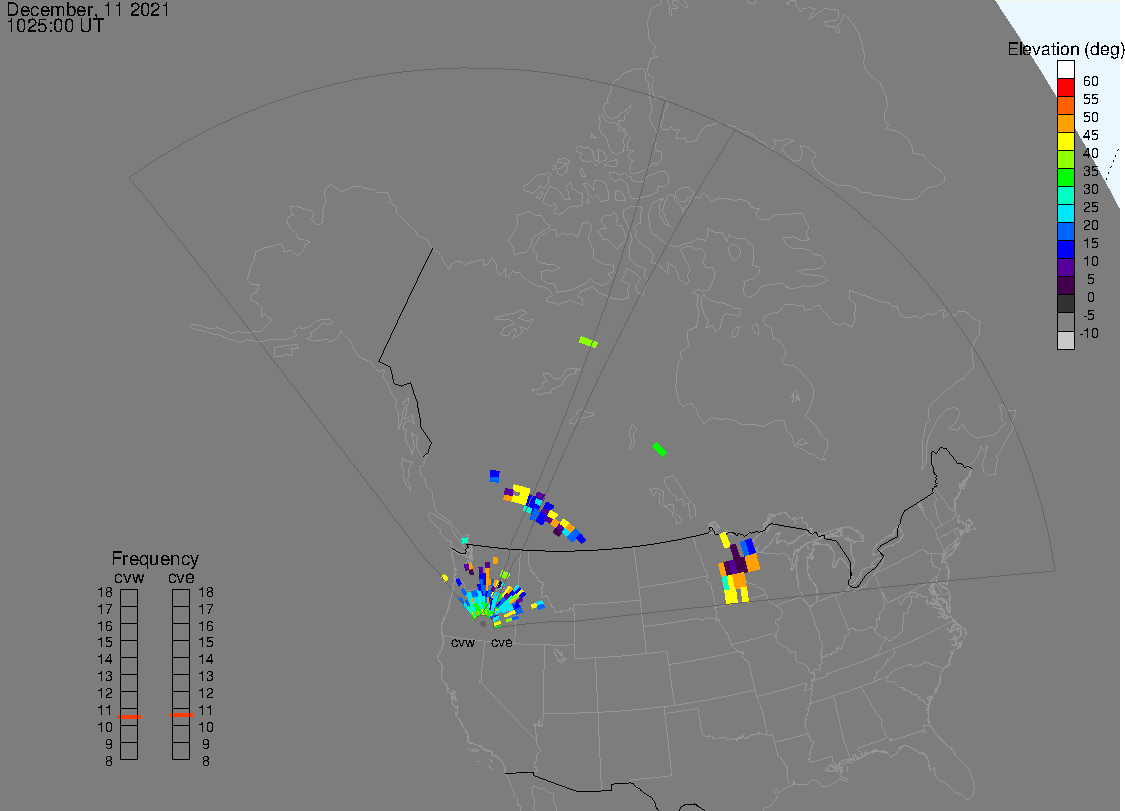The width and height of the screenshot is (1125, 811).
Task: Click the '1025:00 UT' timestamp
Action: (55, 26)
